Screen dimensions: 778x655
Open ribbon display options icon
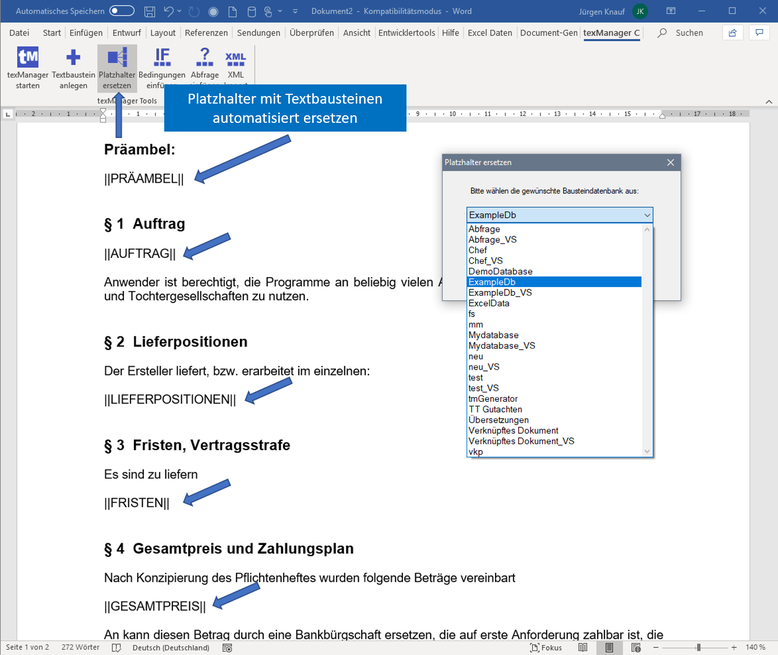point(671,11)
